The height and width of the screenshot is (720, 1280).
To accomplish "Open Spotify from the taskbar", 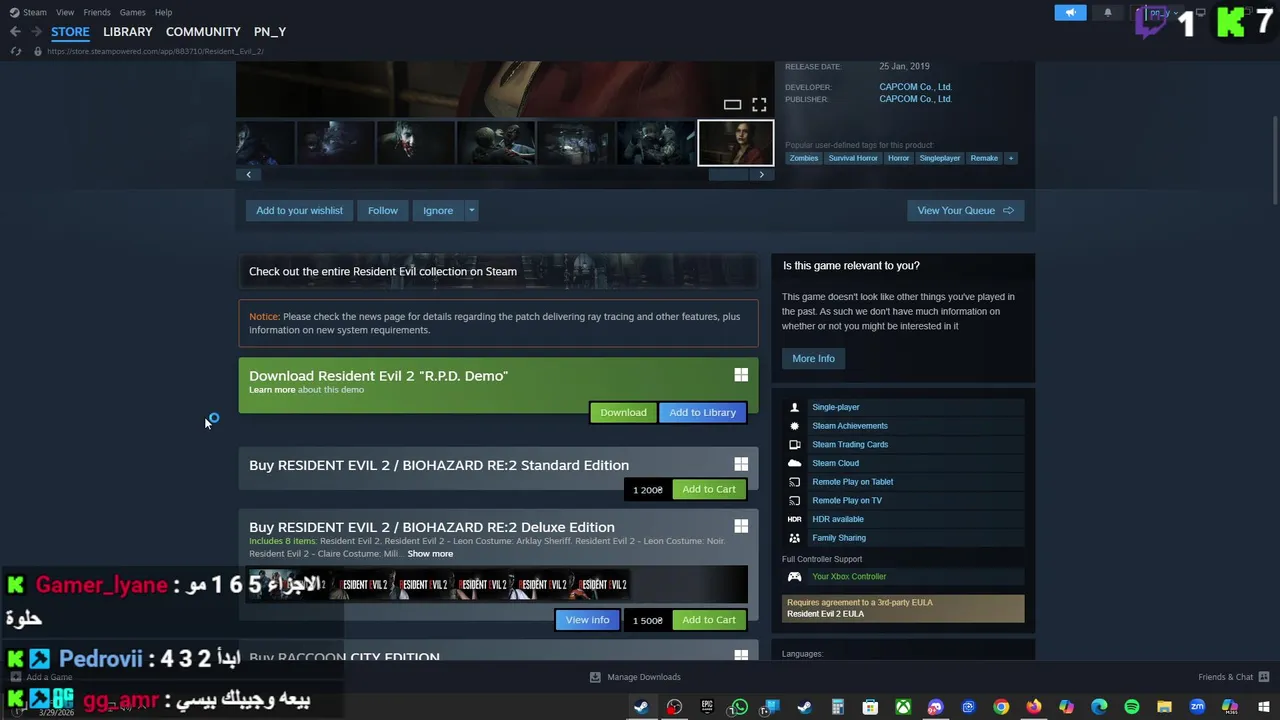I will tap(1131, 707).
